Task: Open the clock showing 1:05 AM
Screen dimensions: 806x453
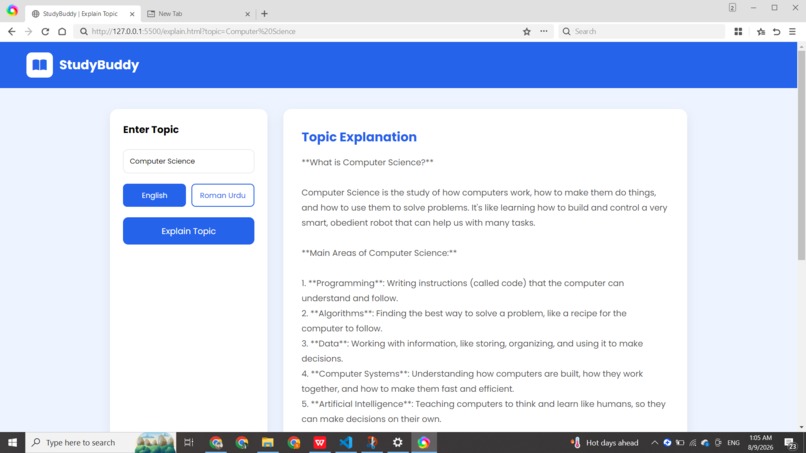Action: click(x=761, y=442)
